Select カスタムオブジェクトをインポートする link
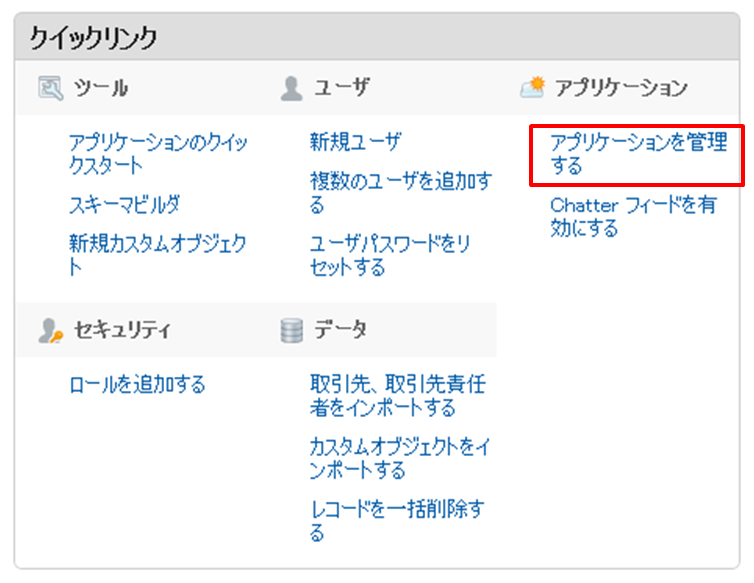 point(400,458)
